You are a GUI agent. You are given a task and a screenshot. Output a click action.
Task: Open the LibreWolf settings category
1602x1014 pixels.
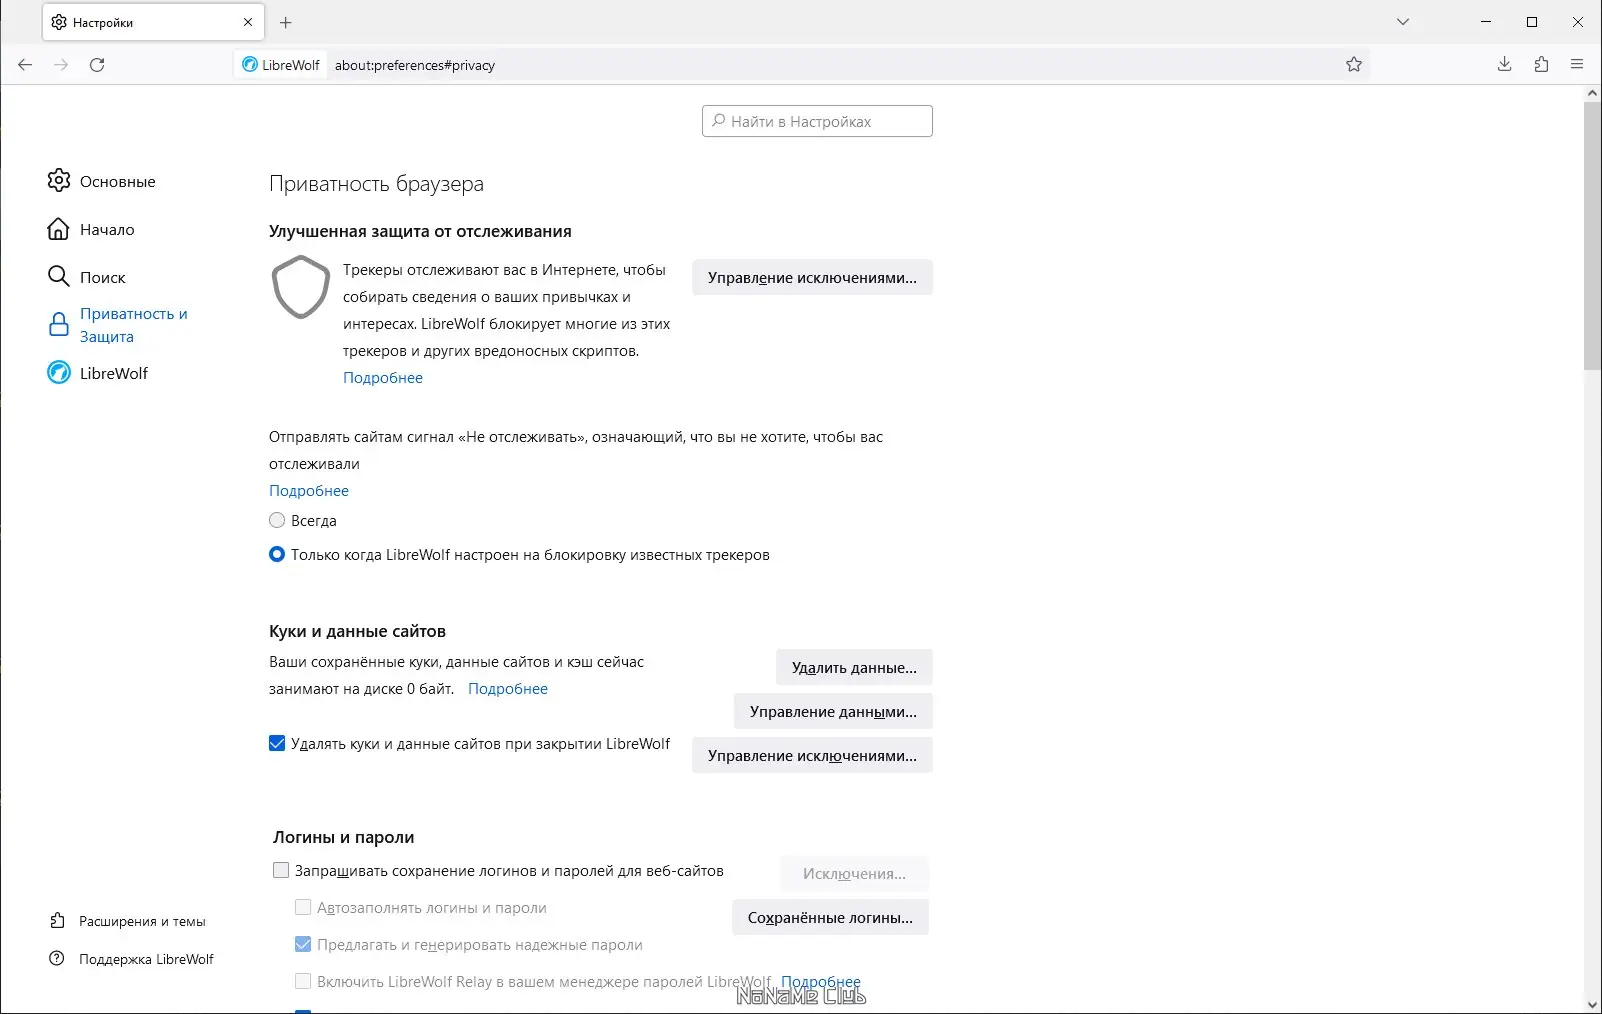point(114,373)
